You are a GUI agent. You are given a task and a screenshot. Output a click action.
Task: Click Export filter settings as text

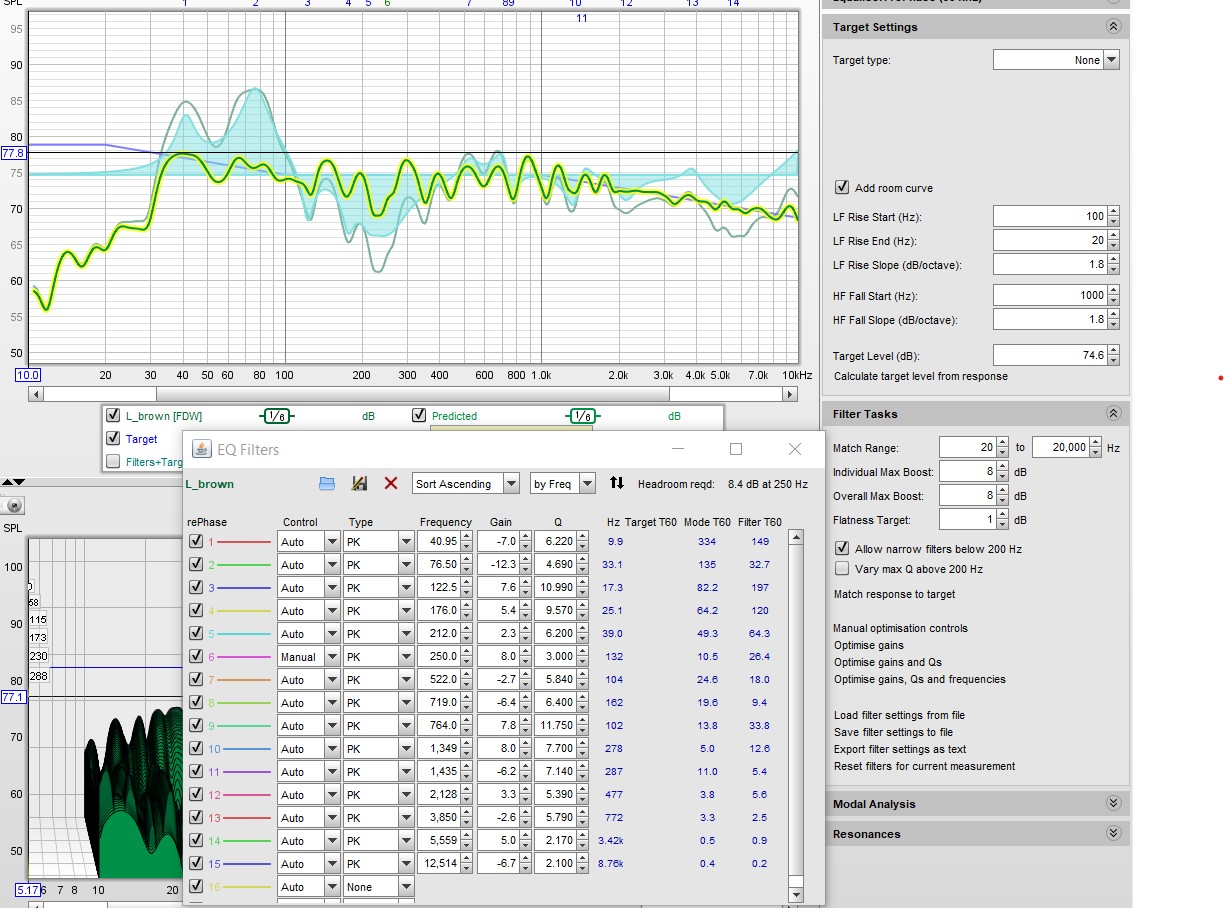point(900,749)
